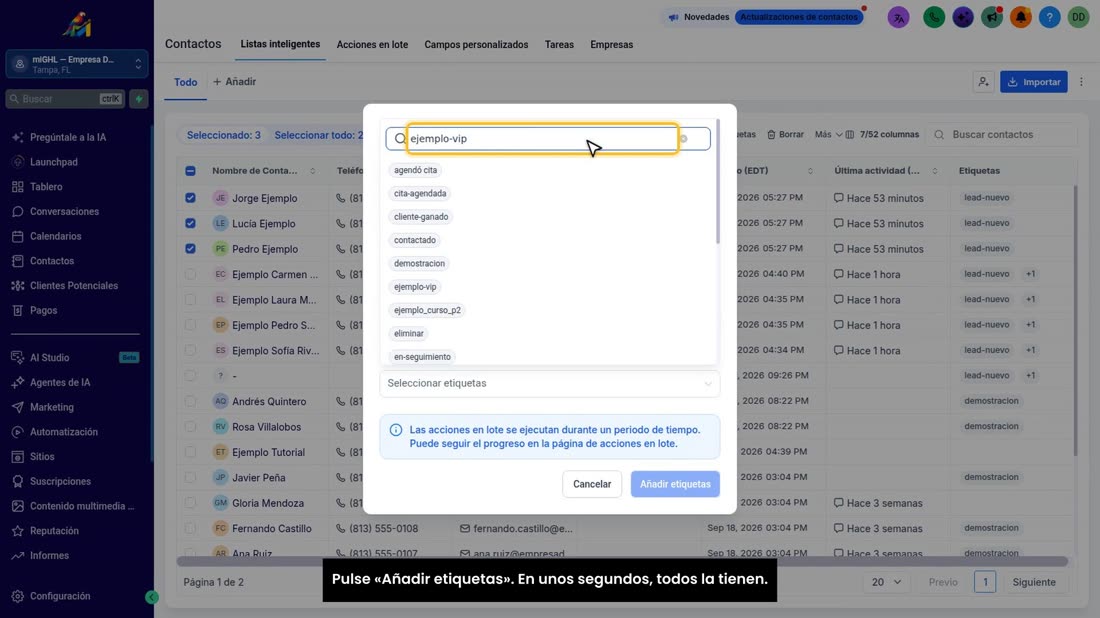
Task: Toggle the header select-all checkbox
Action: click(x=190, y=170)
